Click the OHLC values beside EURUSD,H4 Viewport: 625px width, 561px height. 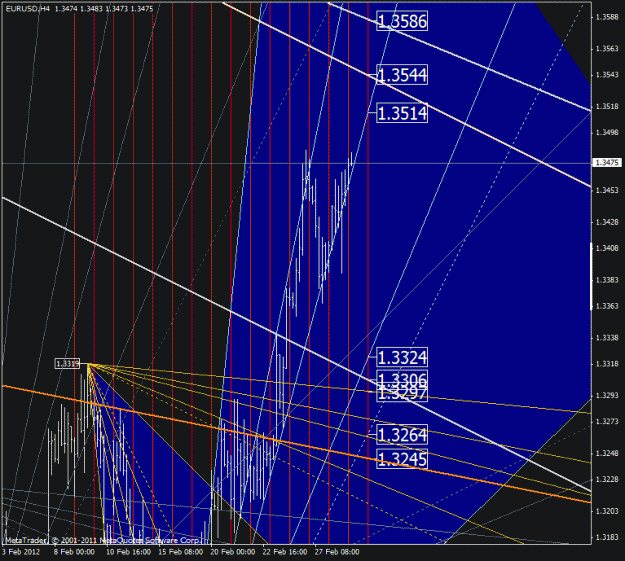[x=104, y=8]
